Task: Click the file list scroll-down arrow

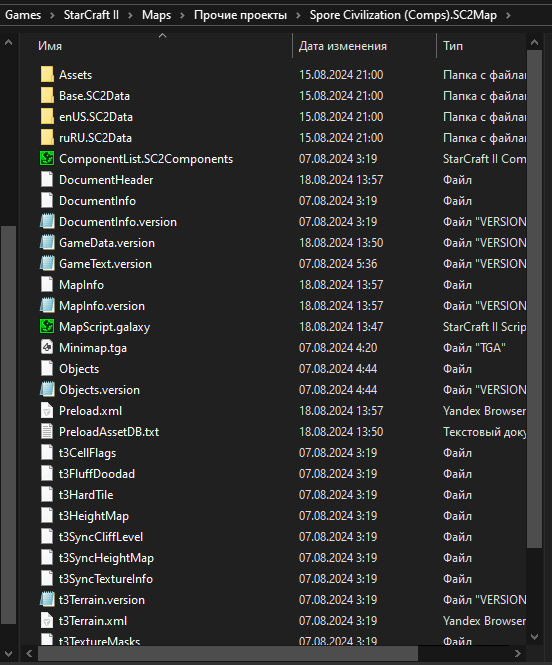Action: (x=535, y=637)
